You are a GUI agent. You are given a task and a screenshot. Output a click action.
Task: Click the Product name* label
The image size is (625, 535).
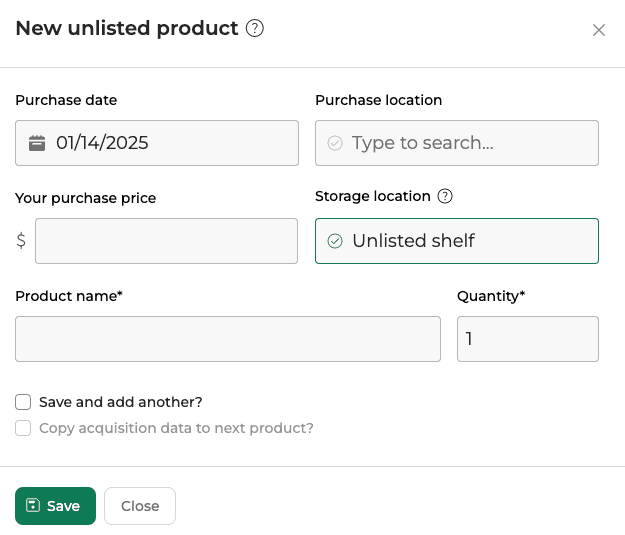pos(69,296)
